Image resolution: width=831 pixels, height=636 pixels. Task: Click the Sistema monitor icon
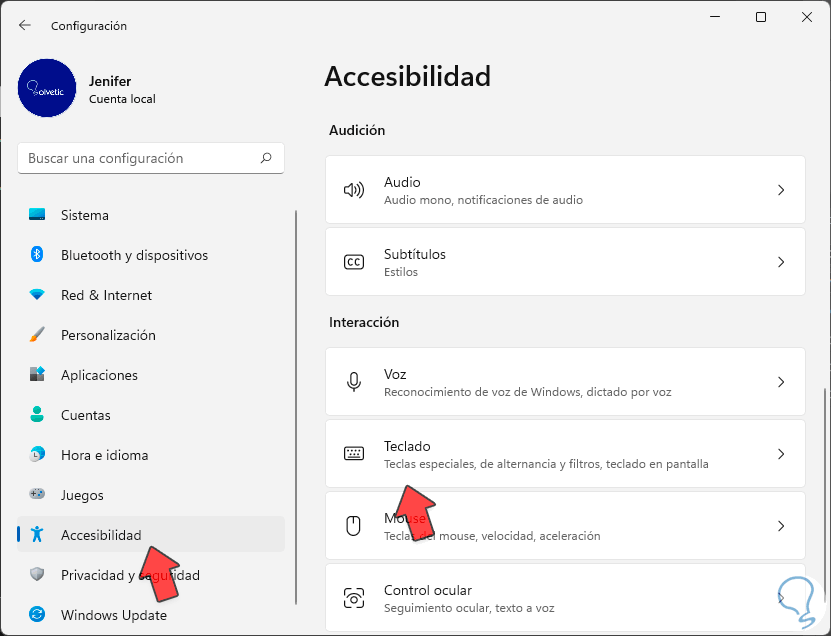[37, 215]
